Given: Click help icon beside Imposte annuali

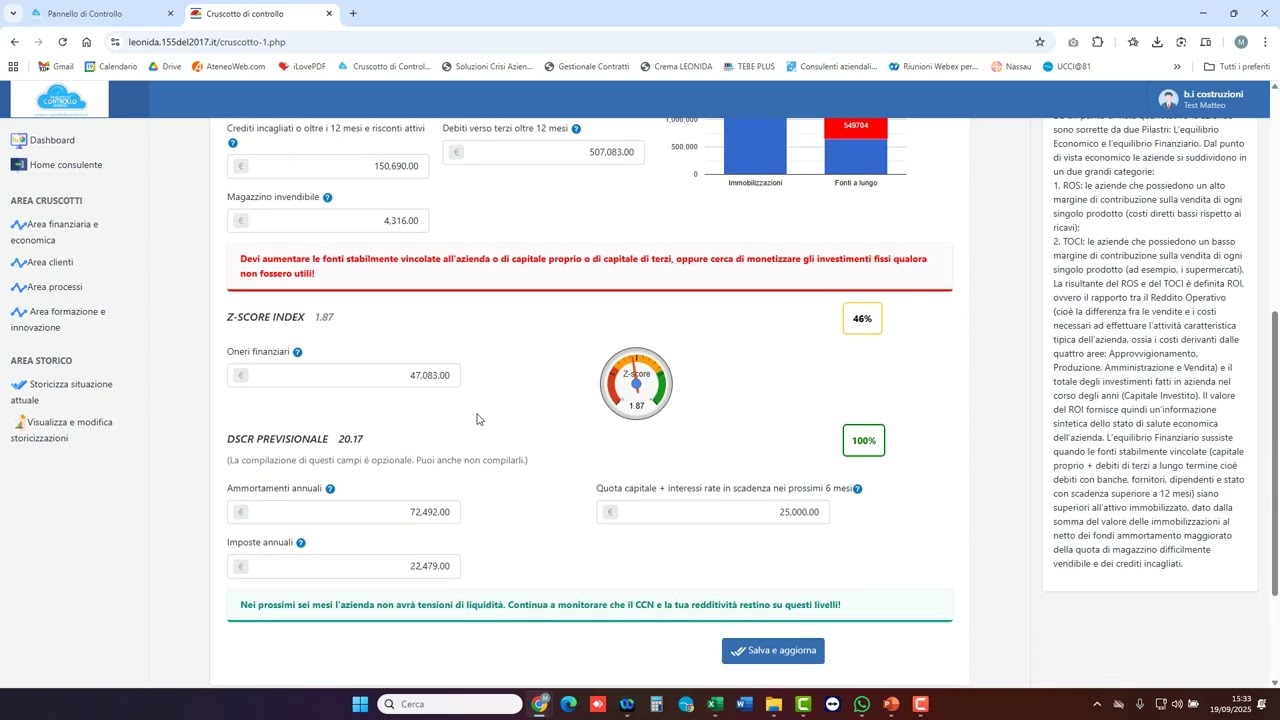Looking at the screenshot, I should click(300, 543).
